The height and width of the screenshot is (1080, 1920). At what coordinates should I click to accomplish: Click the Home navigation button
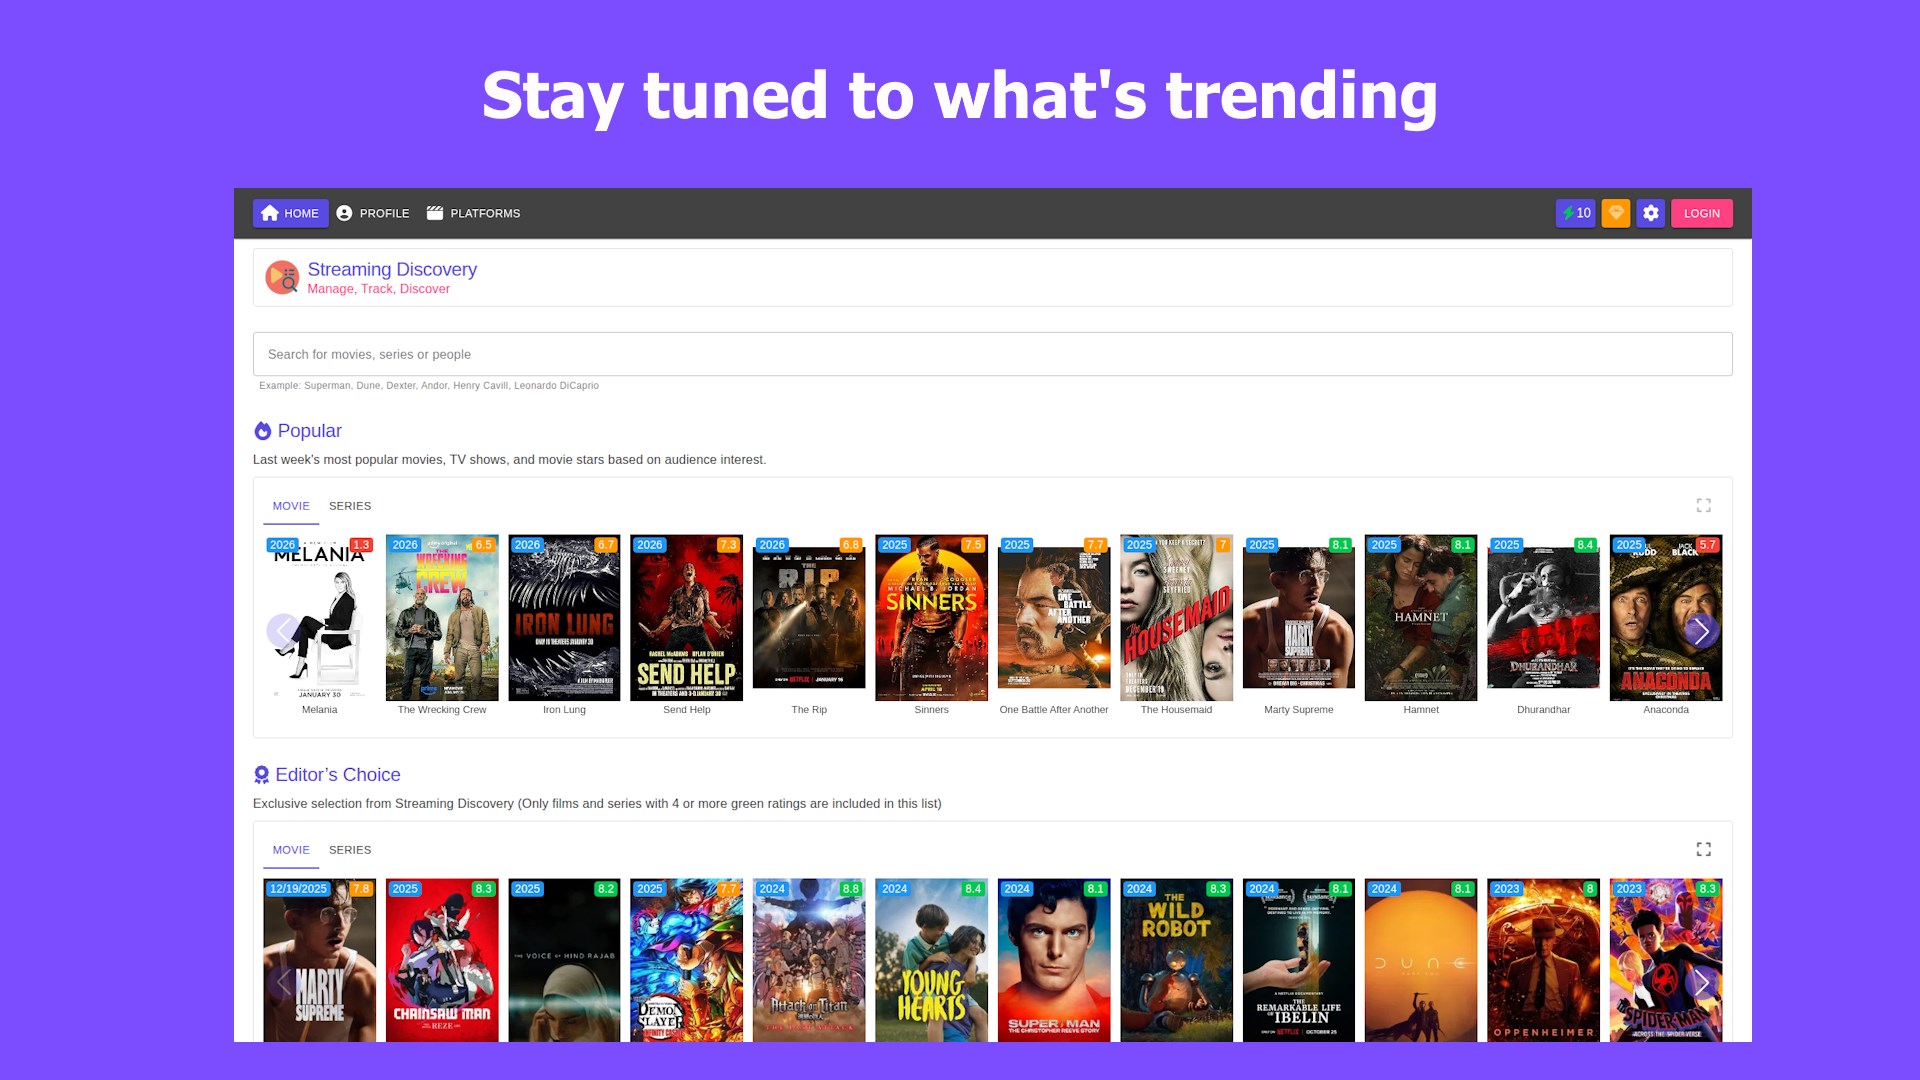click(x=290, y=213)
